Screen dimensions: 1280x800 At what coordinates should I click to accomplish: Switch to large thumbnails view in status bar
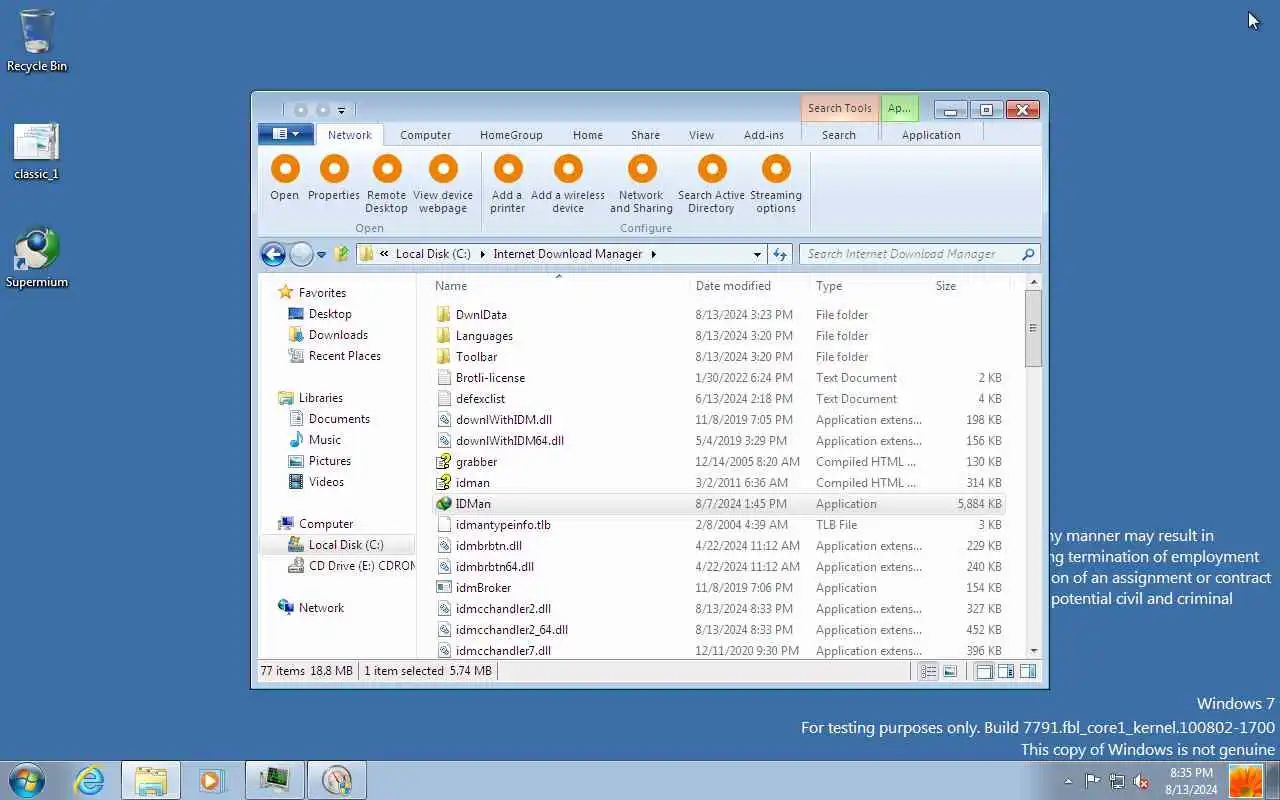click(950, 672)
